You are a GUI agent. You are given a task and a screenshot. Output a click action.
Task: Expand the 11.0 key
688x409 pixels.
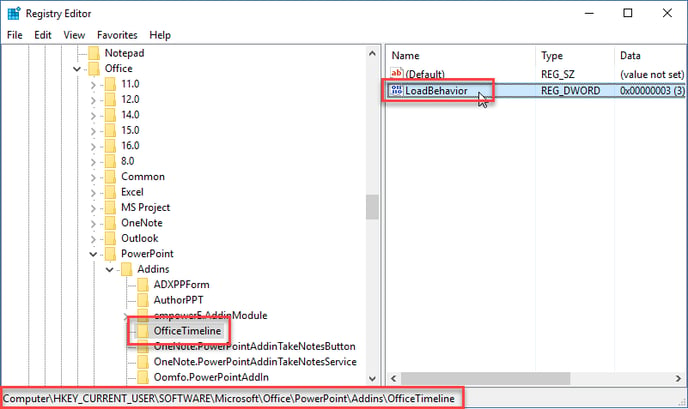coord(93,85)
